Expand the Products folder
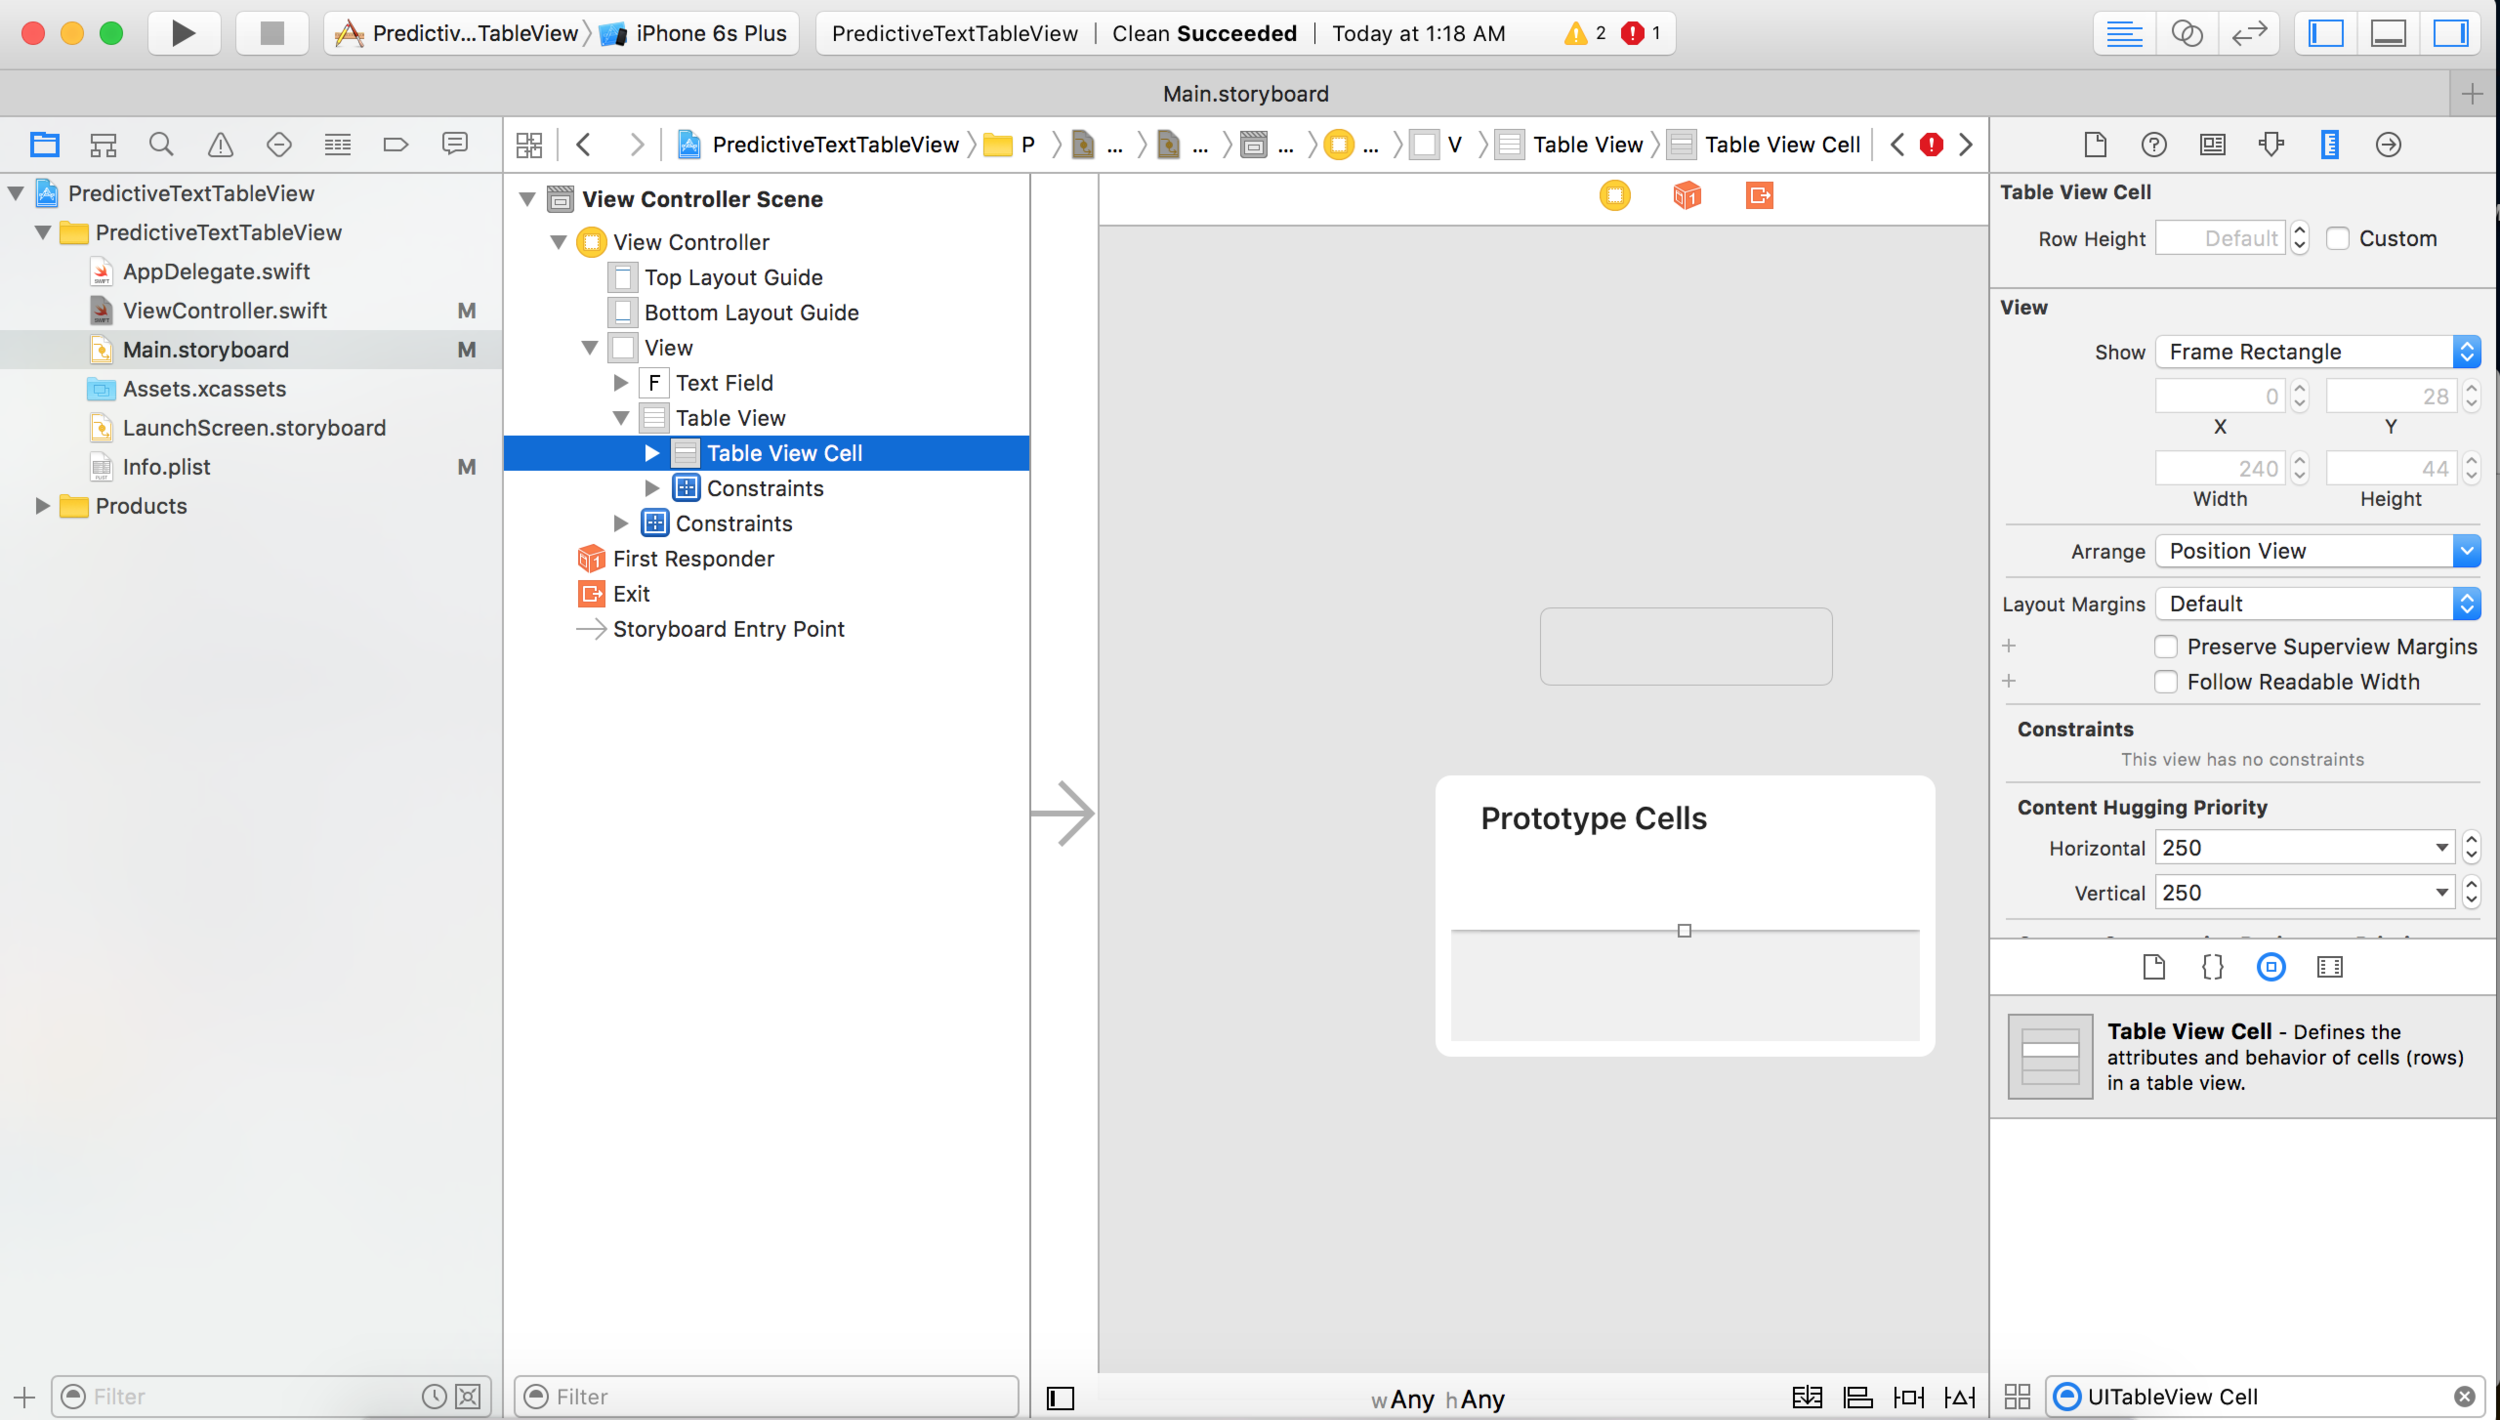 point(42,506)
